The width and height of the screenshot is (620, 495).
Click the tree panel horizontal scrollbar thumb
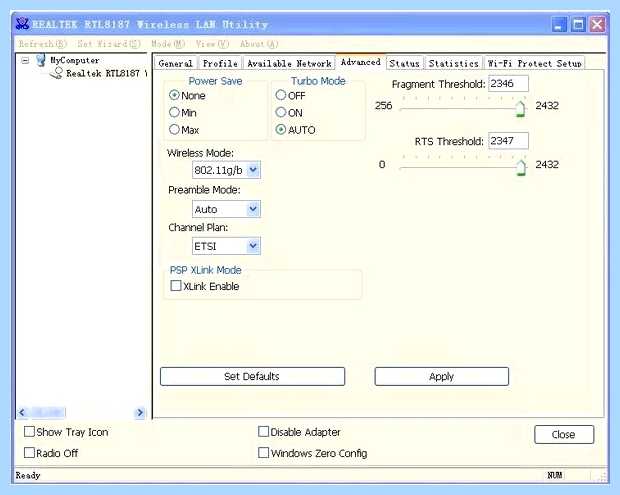coord(47,413)
